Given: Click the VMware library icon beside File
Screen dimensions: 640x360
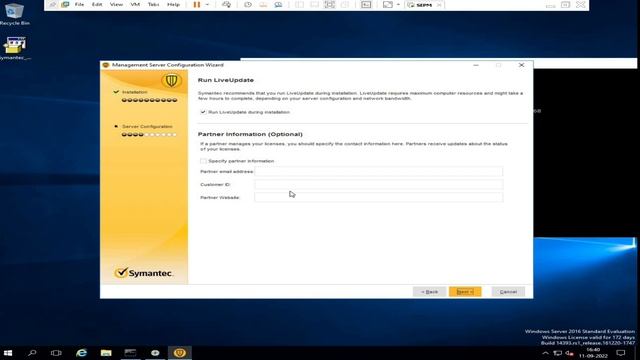Looking at the screenshot, I should pos(65,4).
